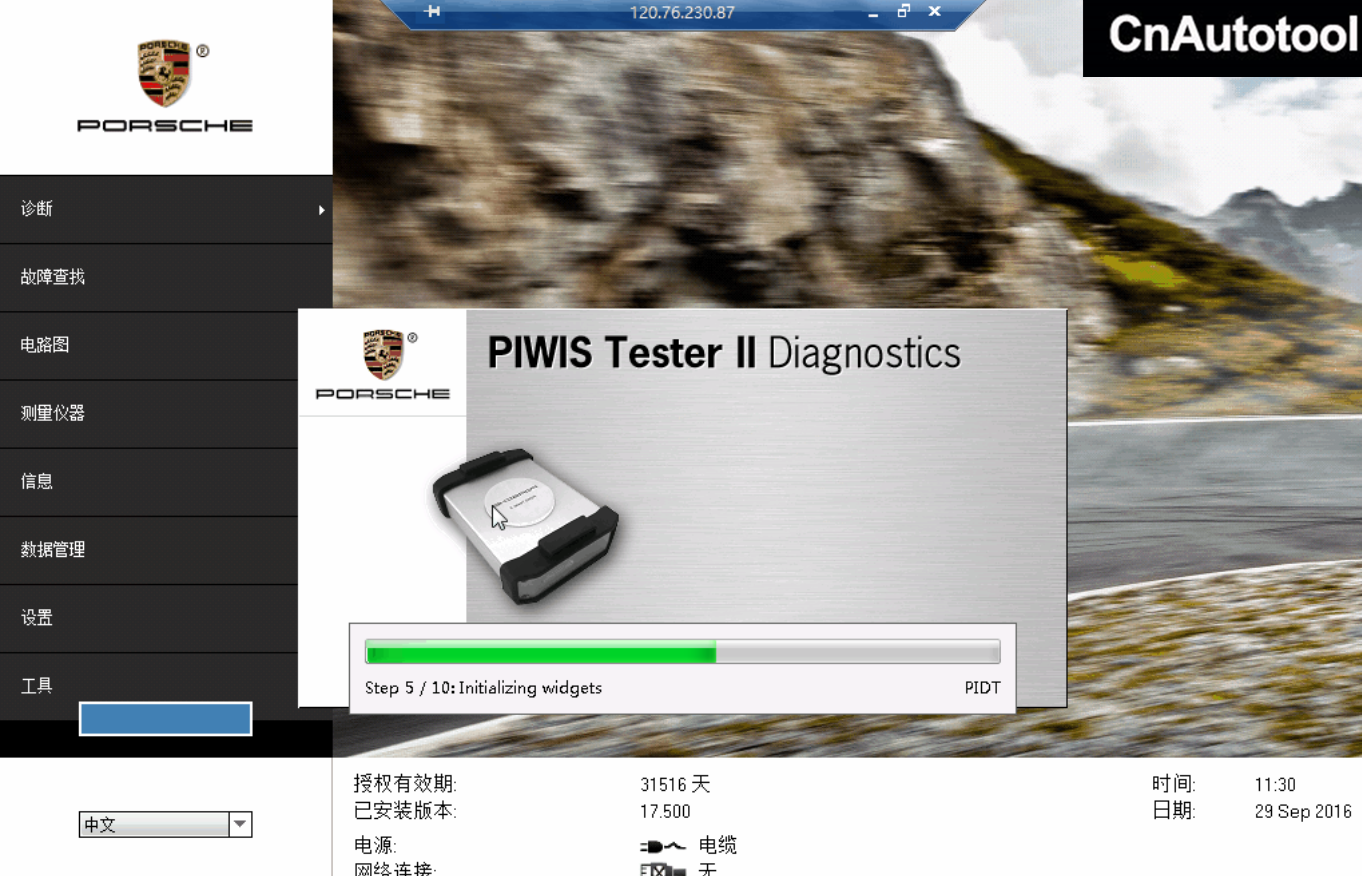Click the power cable plug icon
The height and width of the screenshot is (876, 1362).
coord(662,847)
